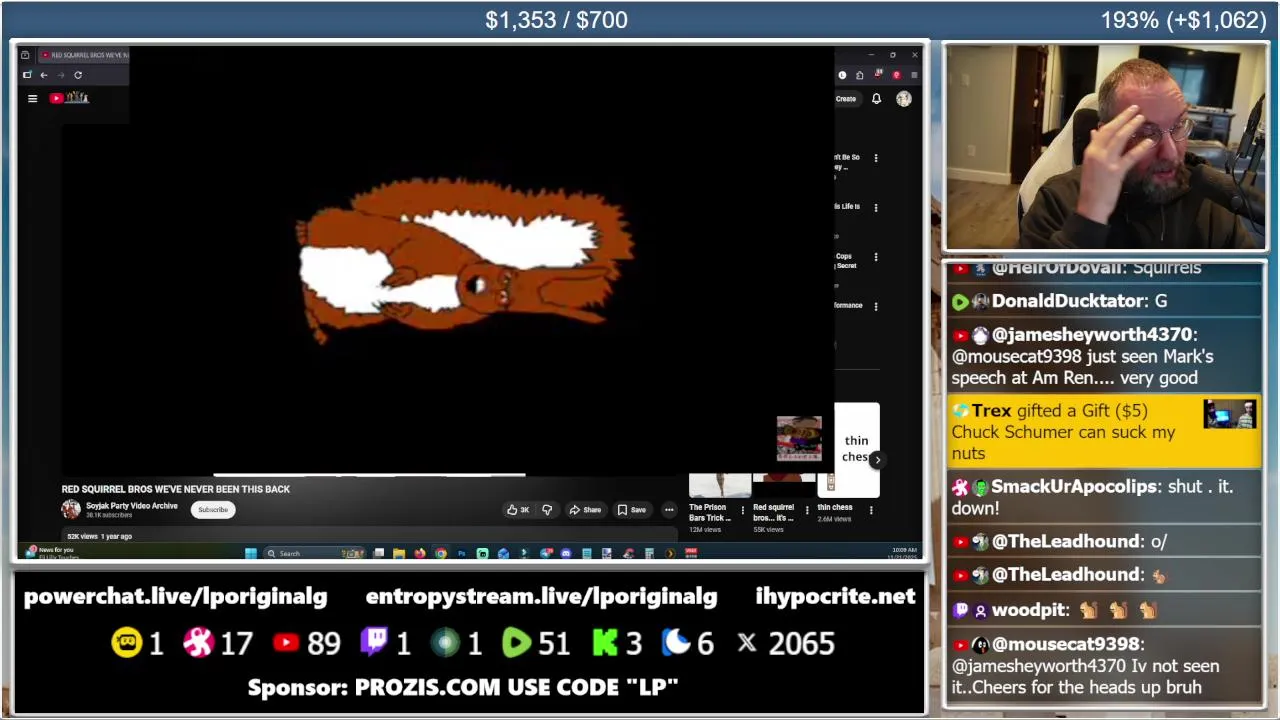Click the video title 'RED SQUIRREL BROS WE'VE NEVER BEEN THIS BACK'
The image size is (1280, 720).
[x=176, y=489]
